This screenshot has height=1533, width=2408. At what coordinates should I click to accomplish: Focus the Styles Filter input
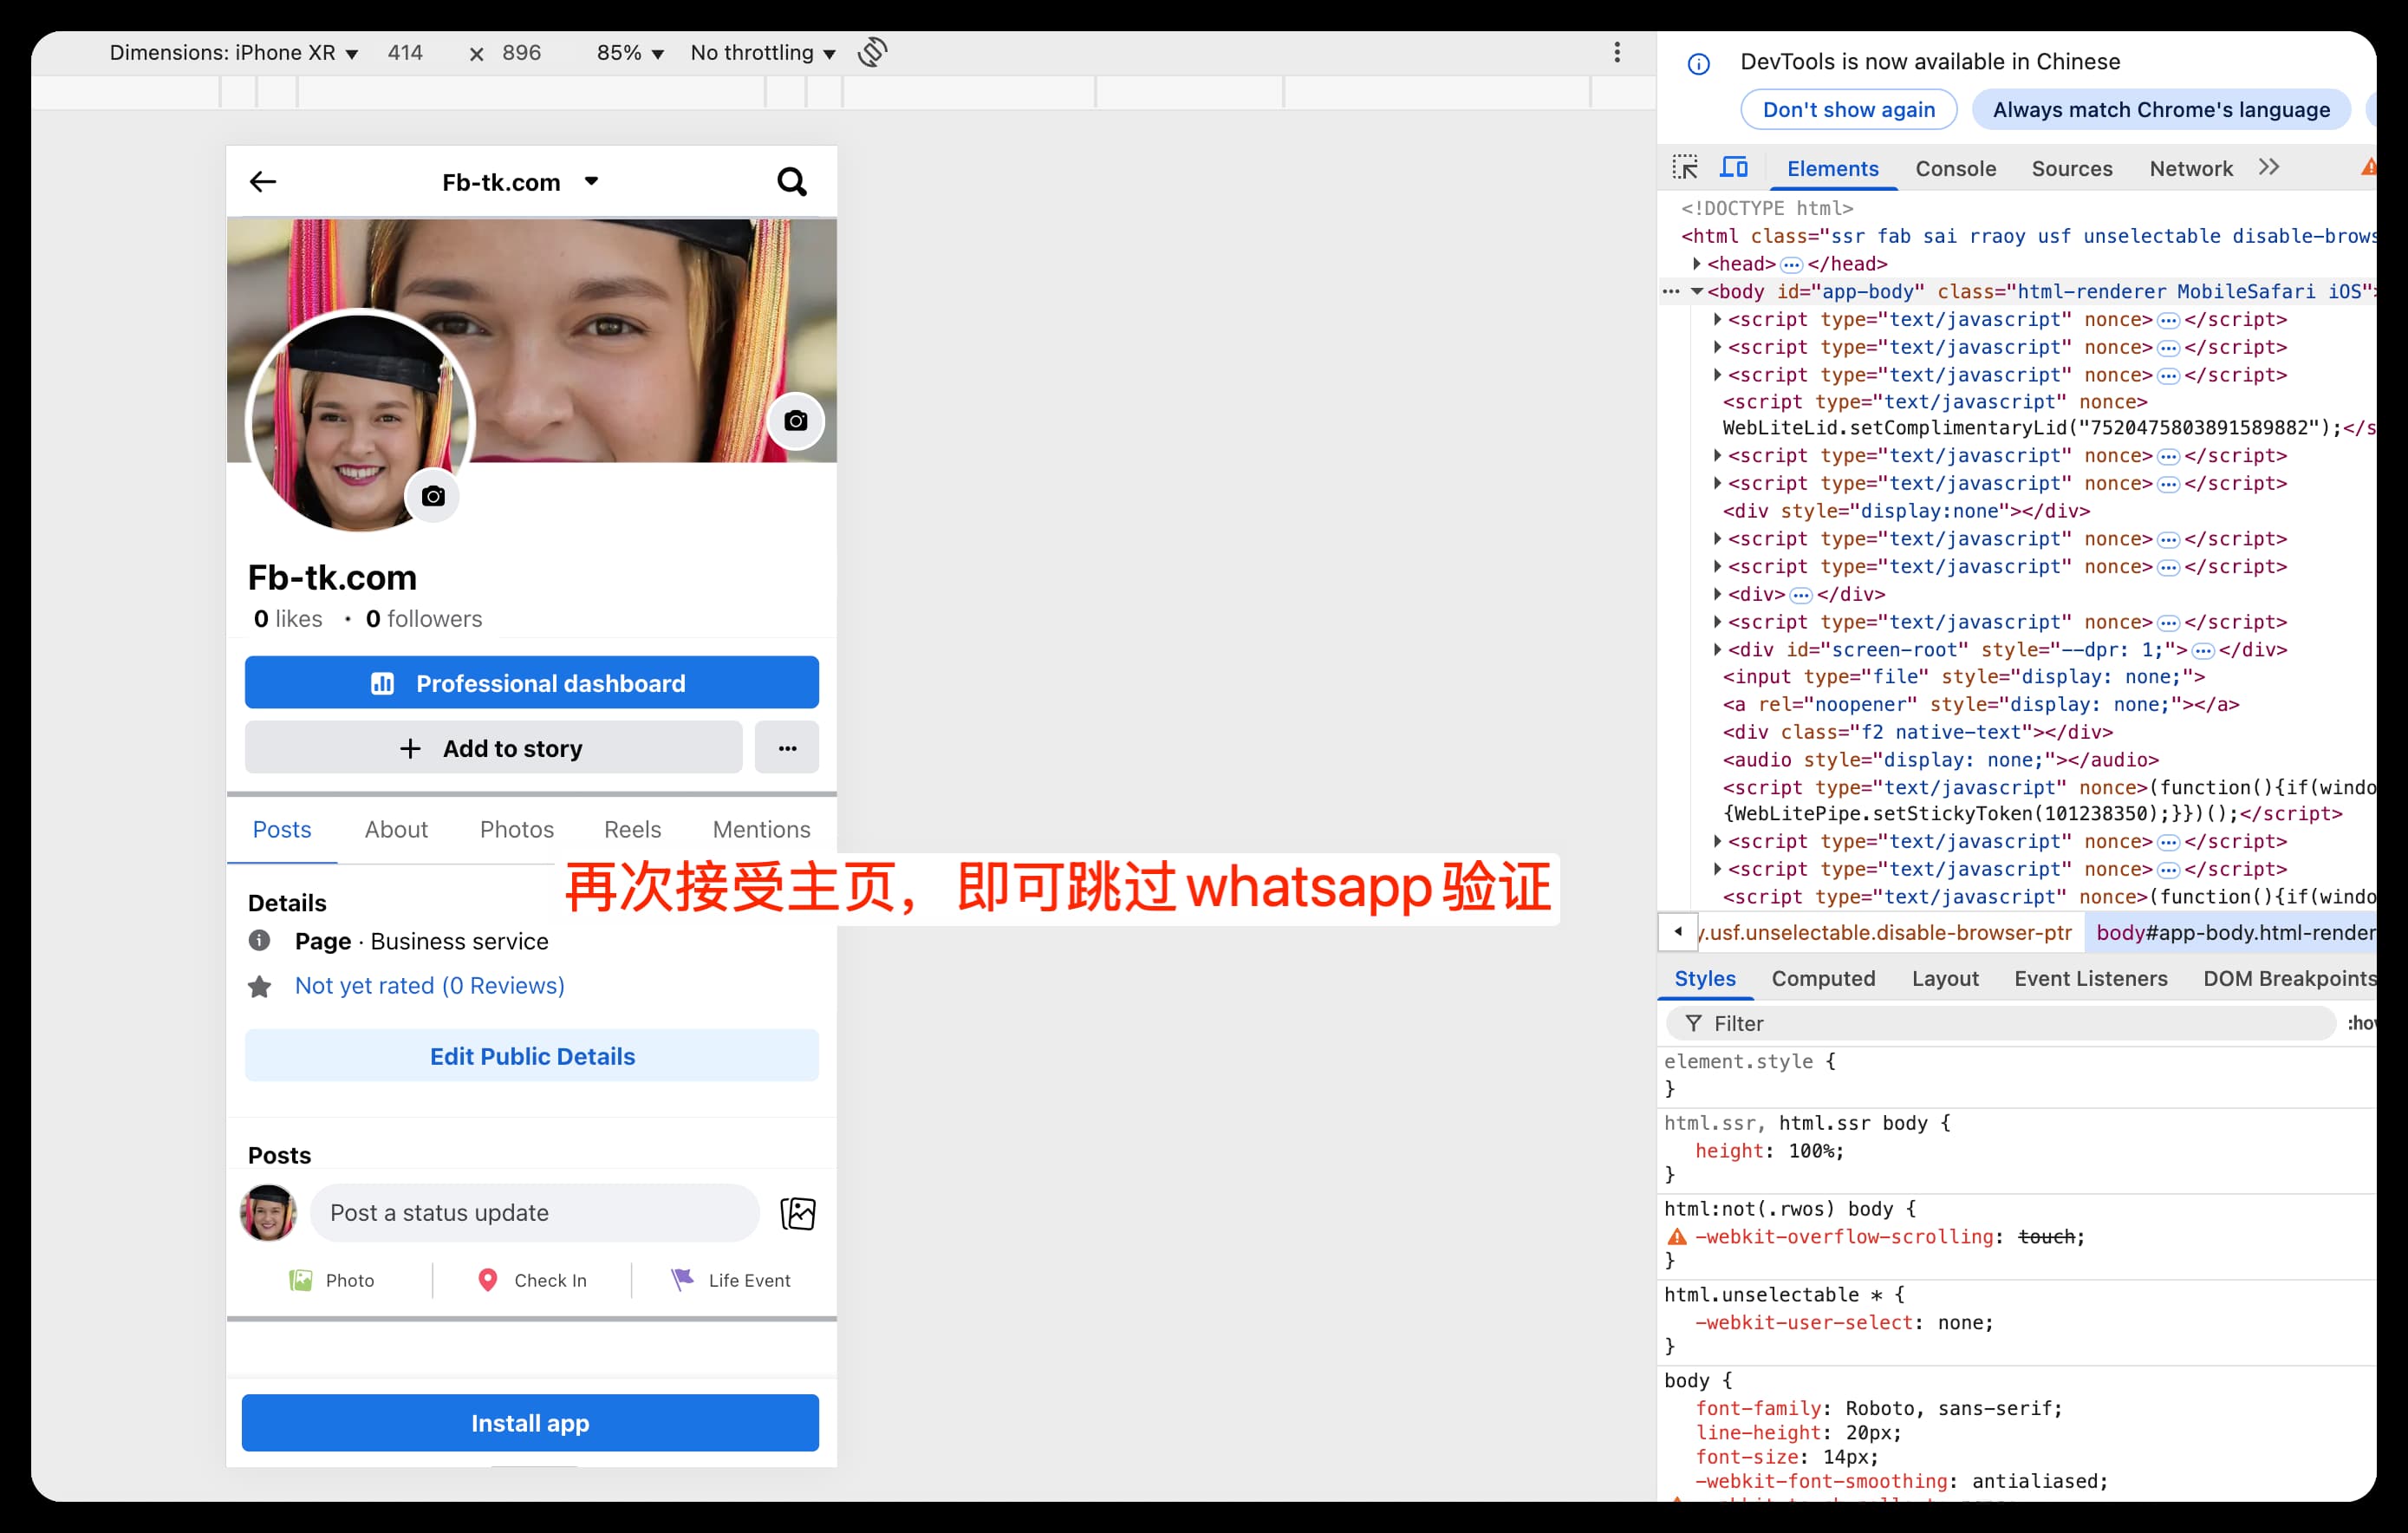pos(2000,1023)
